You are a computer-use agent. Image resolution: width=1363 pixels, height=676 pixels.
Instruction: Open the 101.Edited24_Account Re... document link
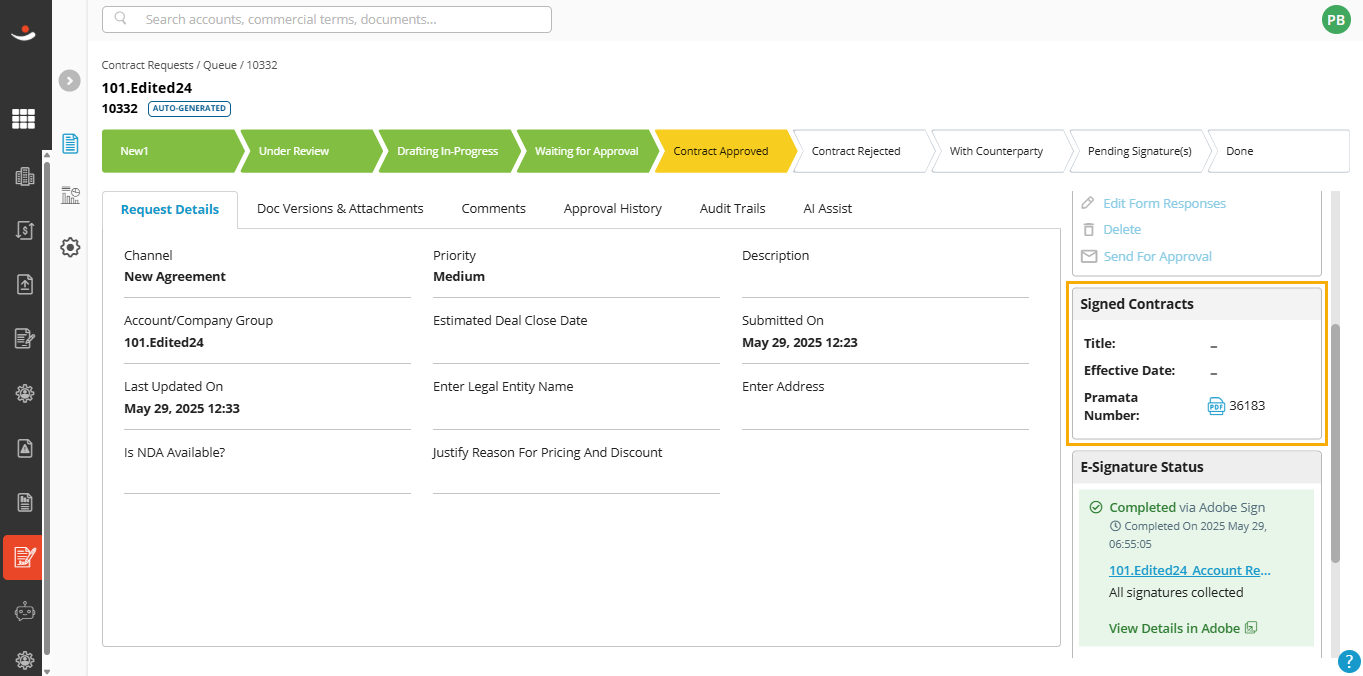coord(1189,570)
